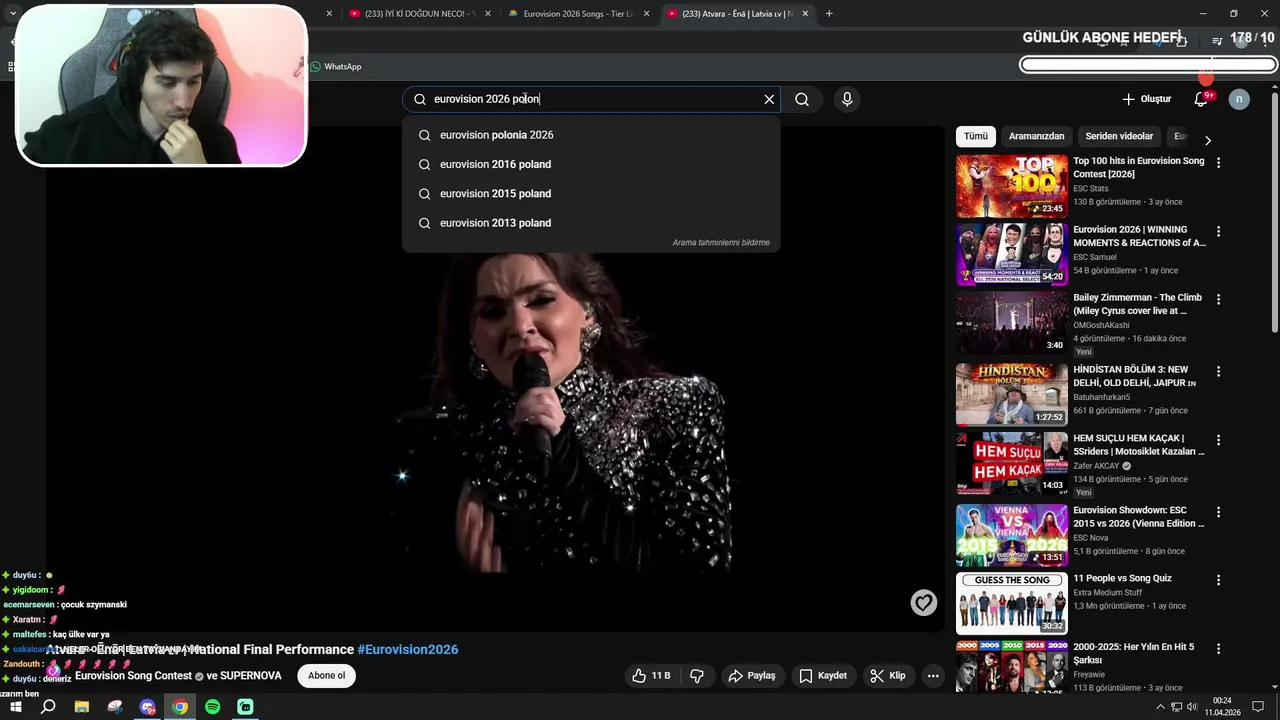Screen dimensions: 1280x720
Task: Open menu for Hem Suçlu Hem Kaçak video
Action: 1218,440
